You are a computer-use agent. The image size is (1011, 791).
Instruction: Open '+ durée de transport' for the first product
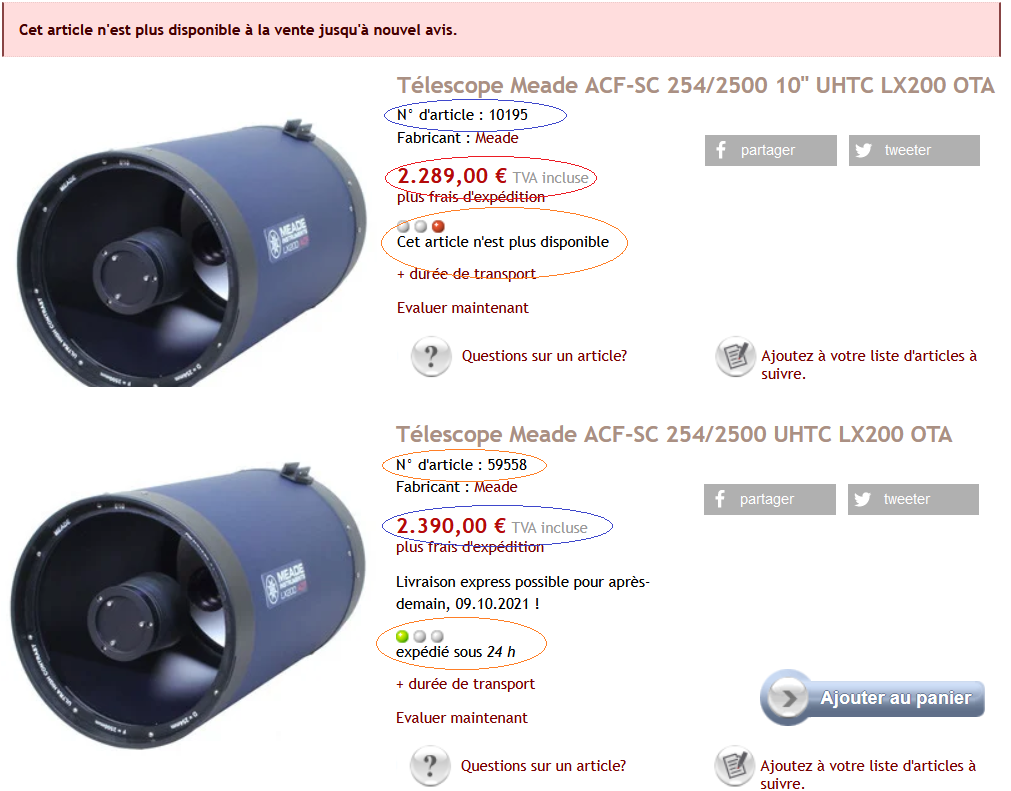pos(466,274)
